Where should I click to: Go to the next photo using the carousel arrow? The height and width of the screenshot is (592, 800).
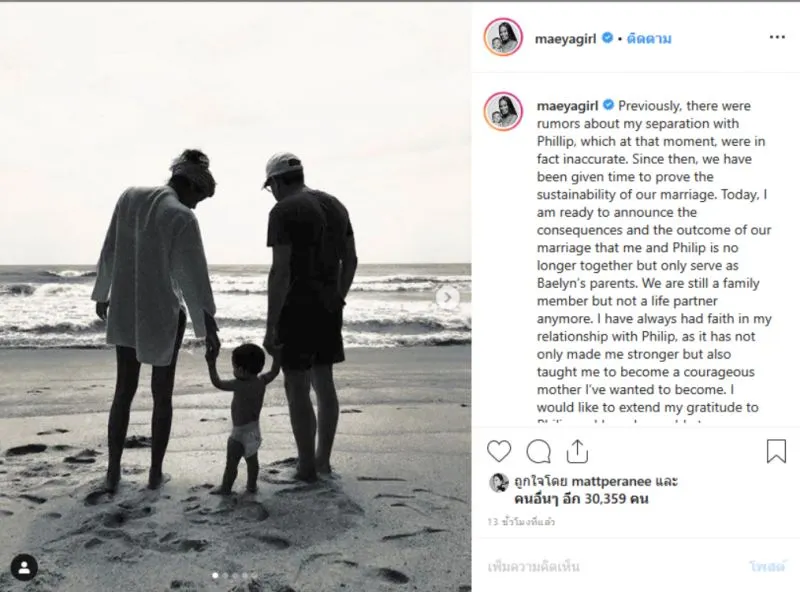[x=447, y=297]
